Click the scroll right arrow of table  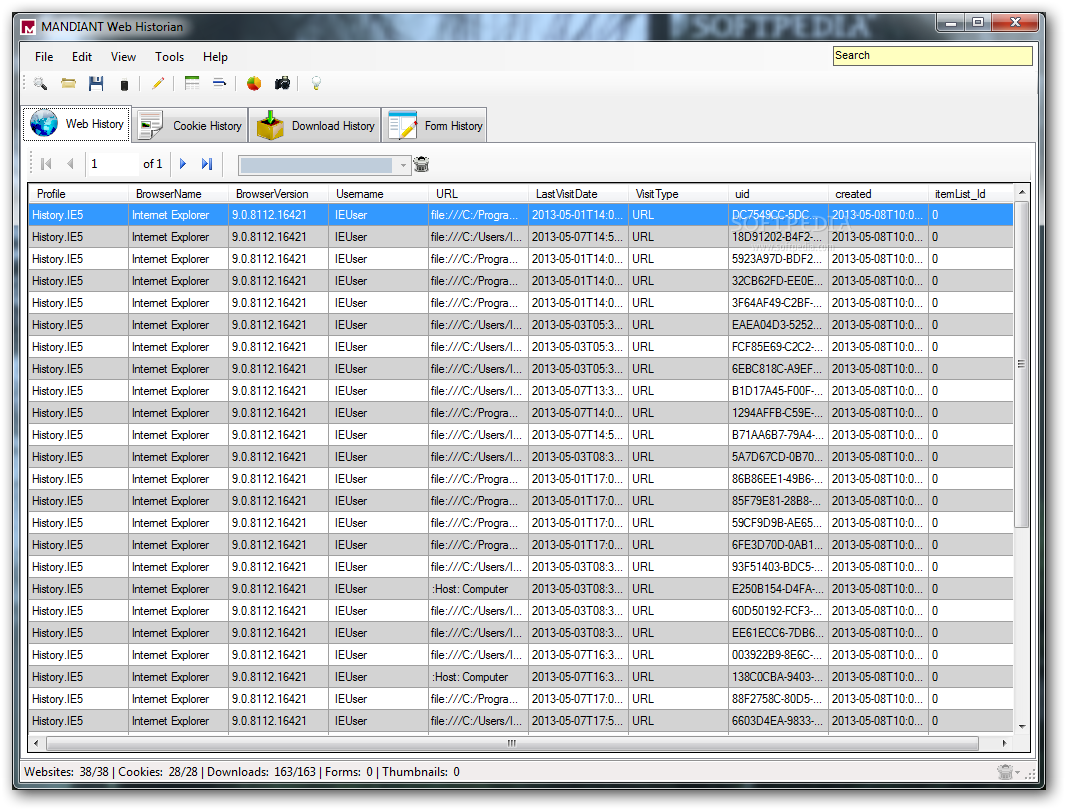tap(1005, 743)
